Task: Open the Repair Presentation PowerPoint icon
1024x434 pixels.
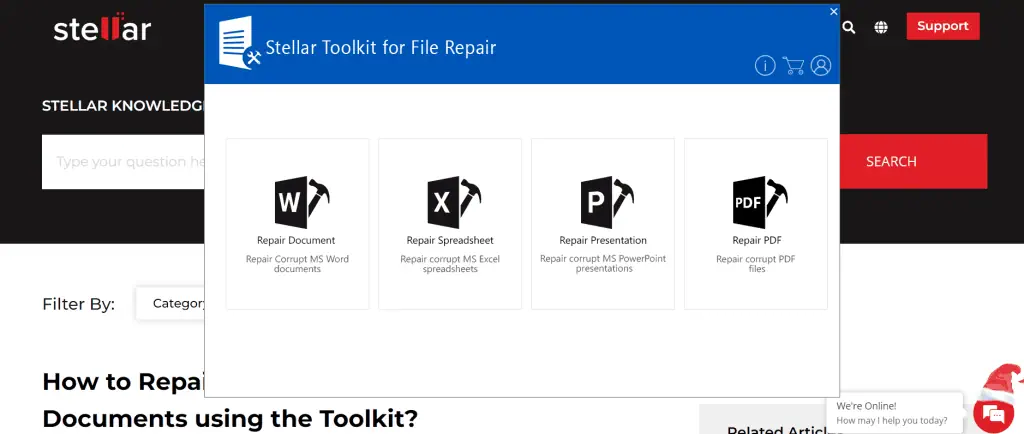Action: point(607,202)
